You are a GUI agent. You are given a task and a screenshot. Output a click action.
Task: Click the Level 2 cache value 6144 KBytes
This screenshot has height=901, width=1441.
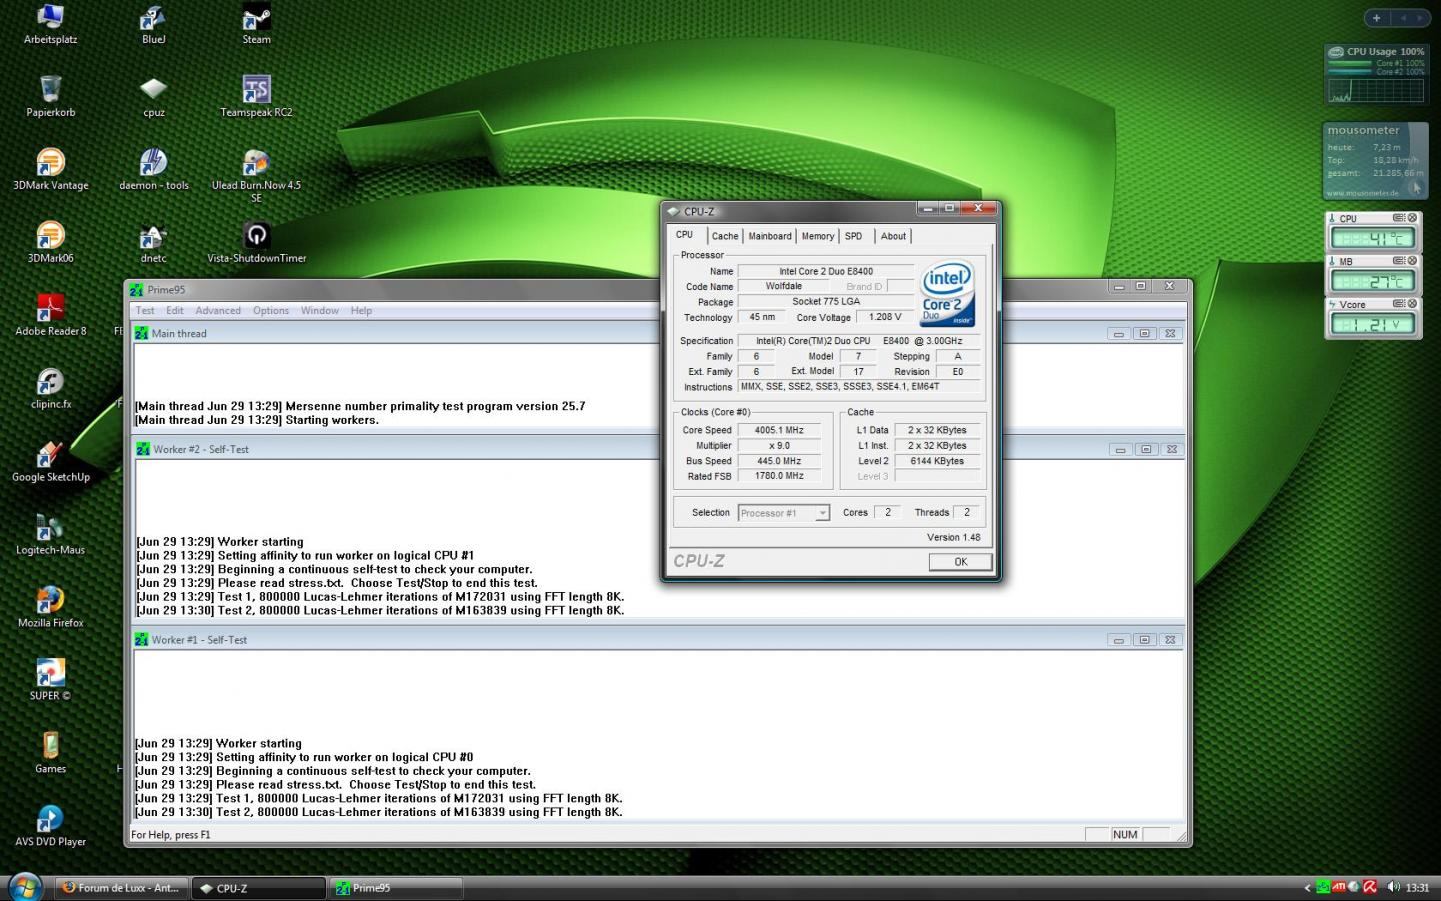click(937, 461)
